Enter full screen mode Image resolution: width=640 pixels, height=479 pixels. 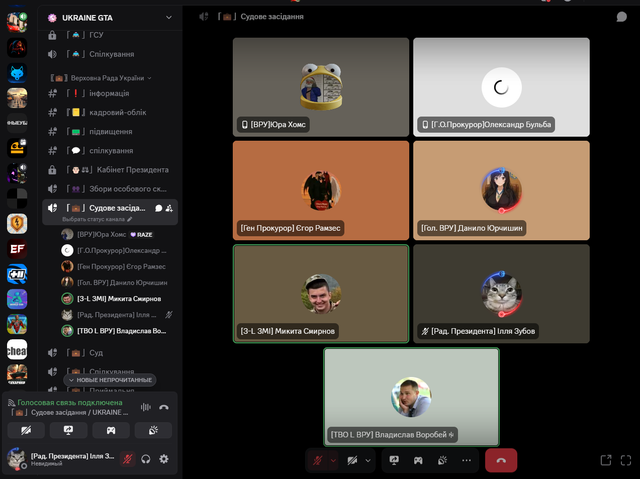[626, 460]
